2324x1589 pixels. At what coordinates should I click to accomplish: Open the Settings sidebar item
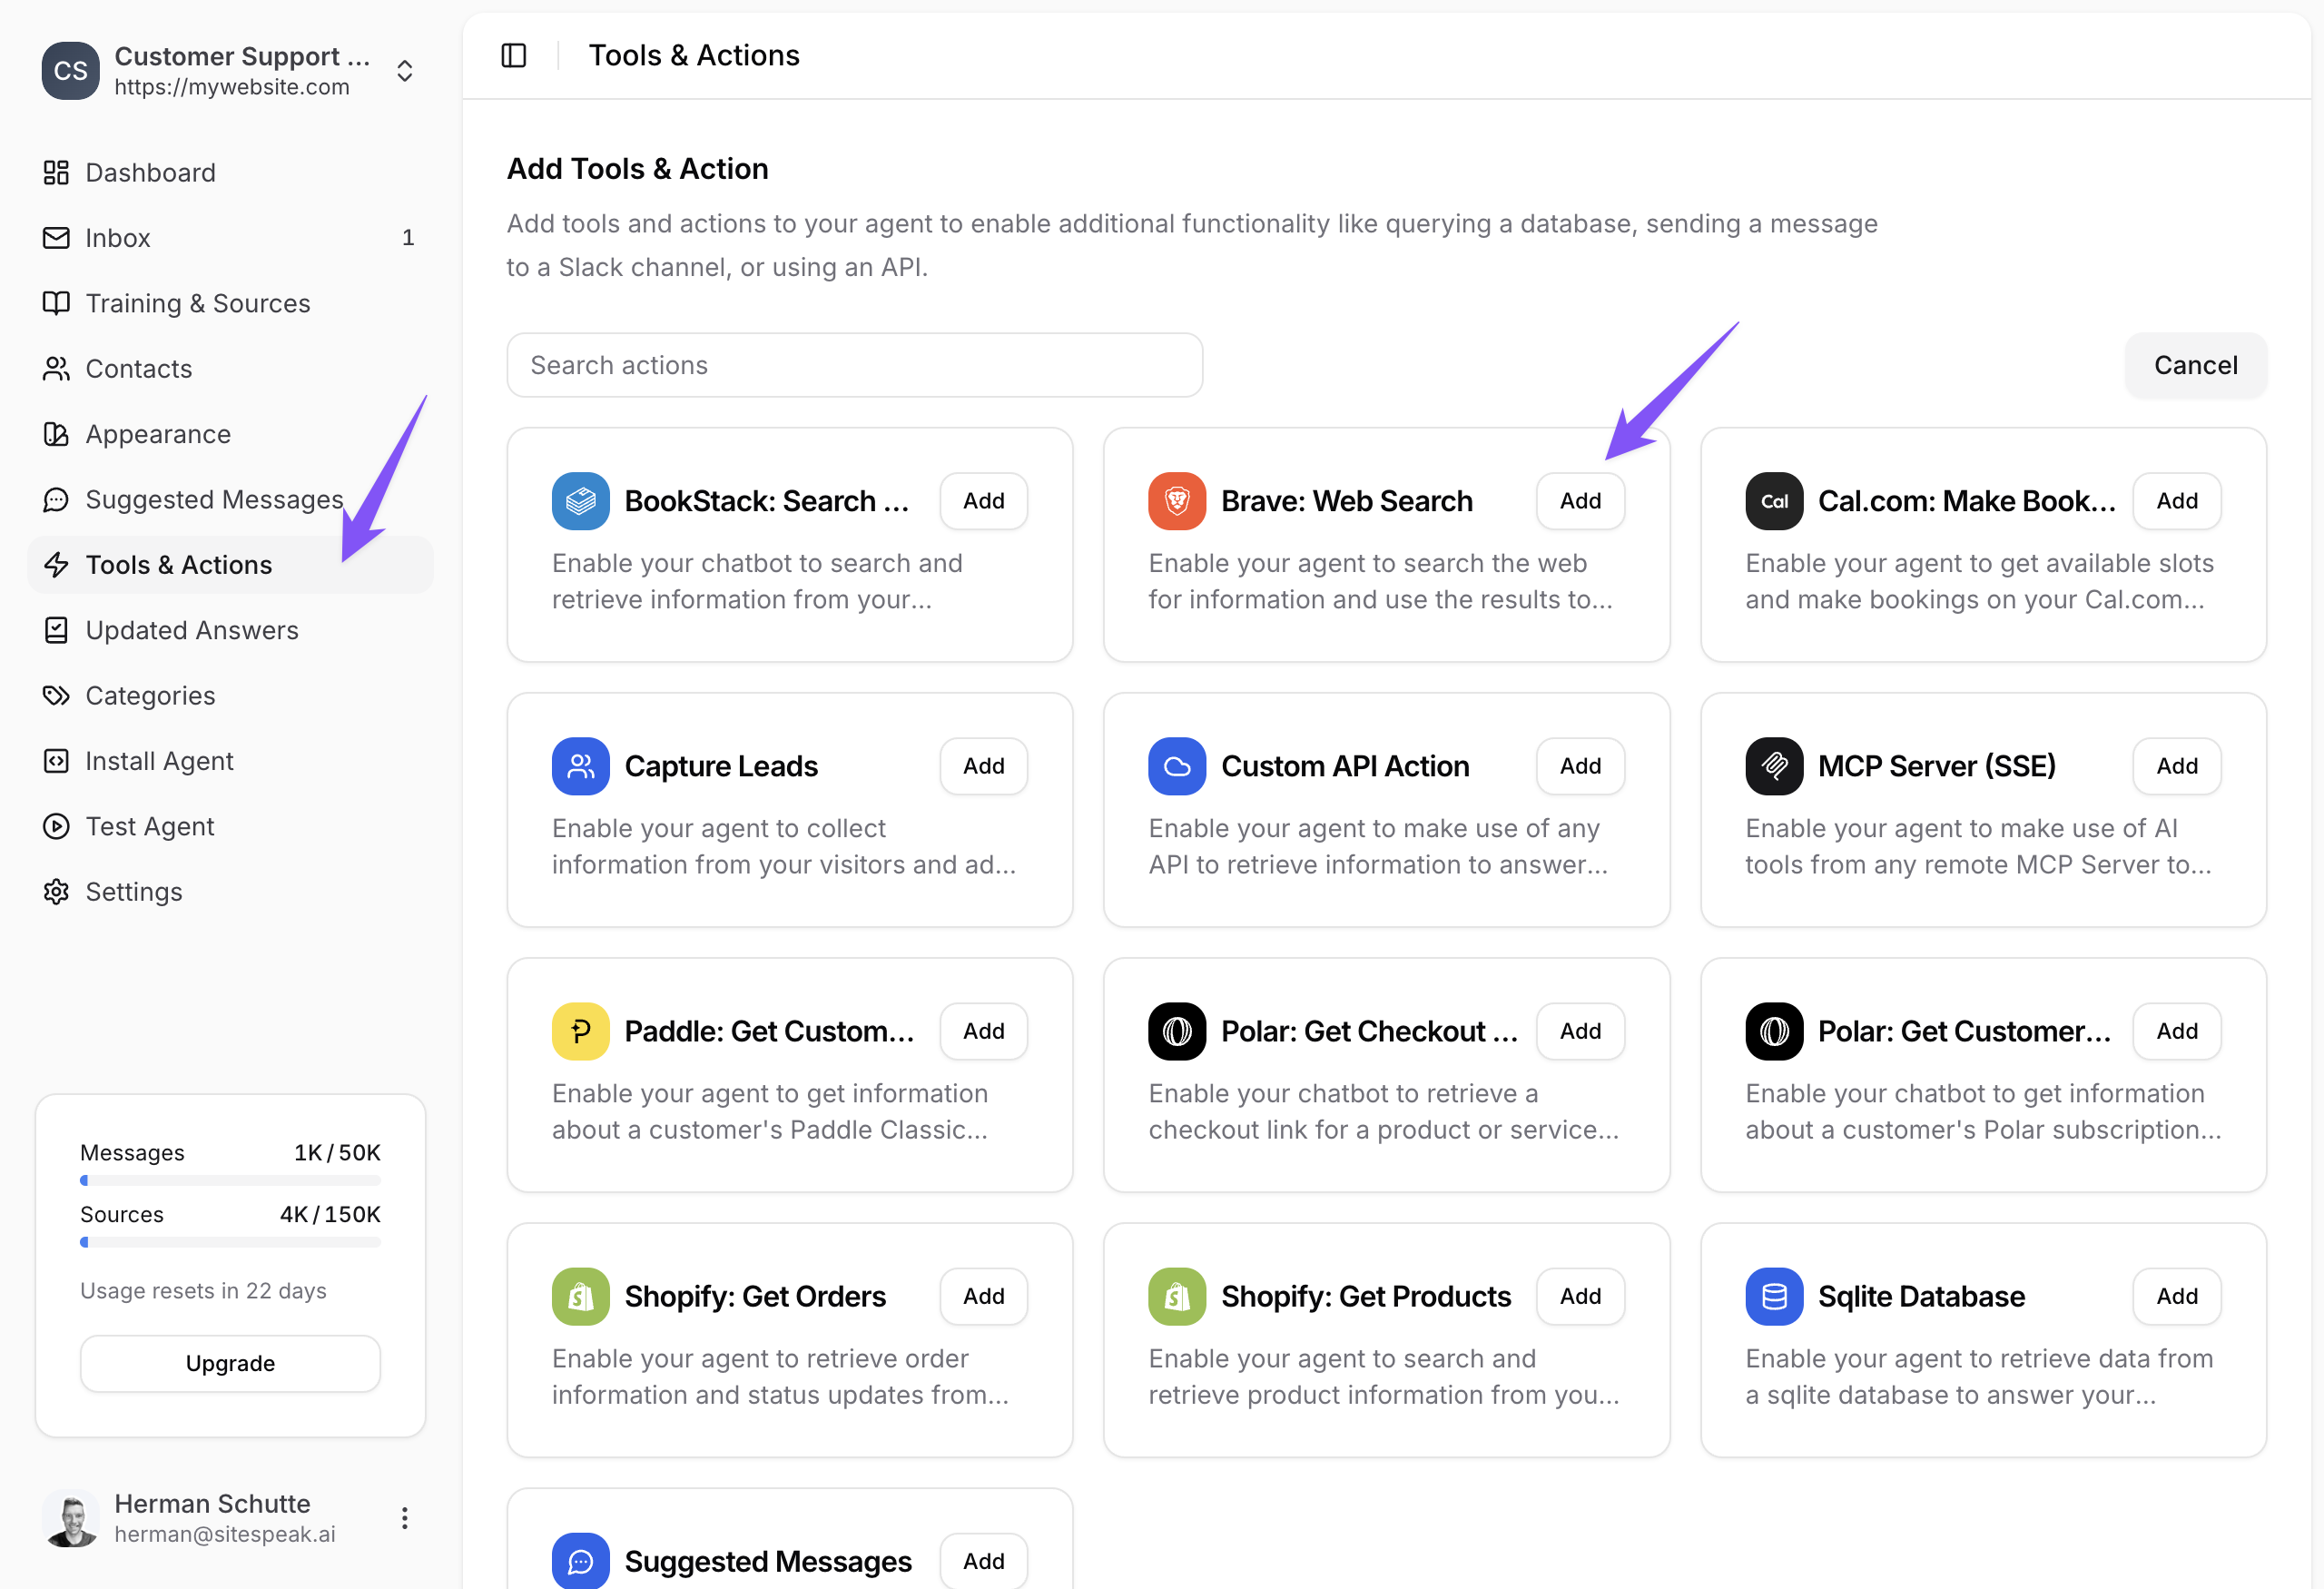(x=133, y=892)
